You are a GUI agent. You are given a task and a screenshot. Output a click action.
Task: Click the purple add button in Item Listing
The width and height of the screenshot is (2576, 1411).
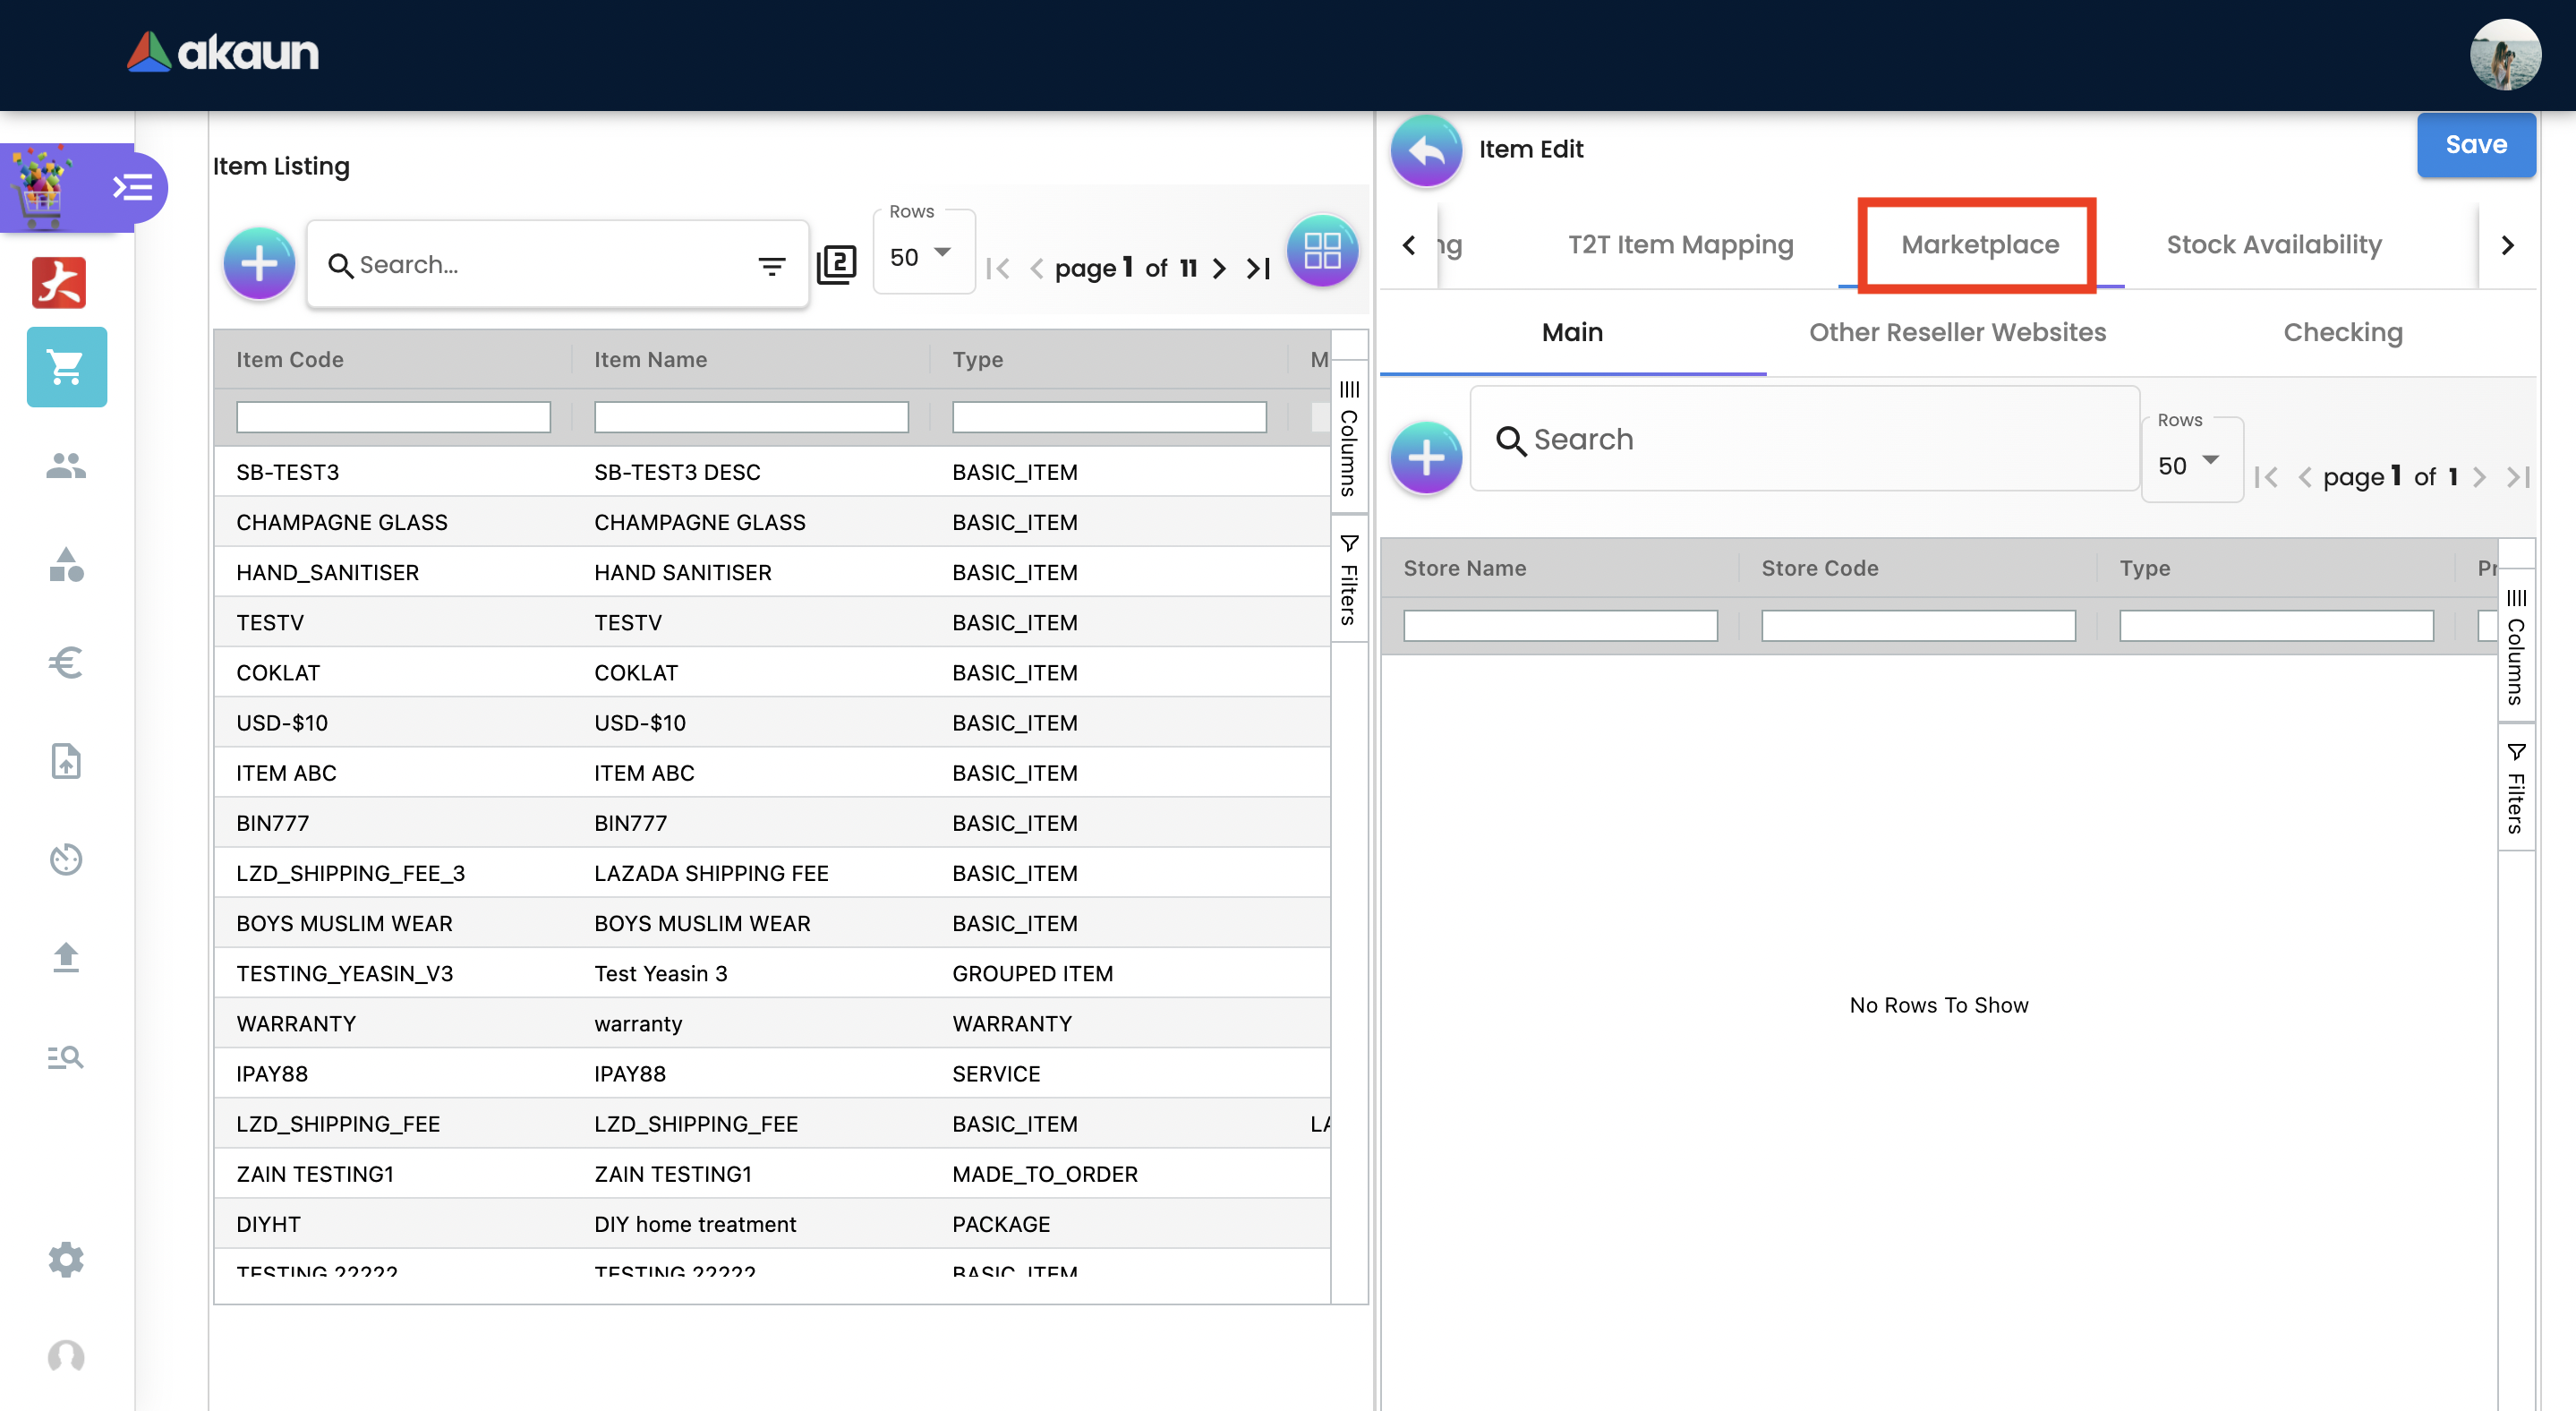tap(259, 264)
